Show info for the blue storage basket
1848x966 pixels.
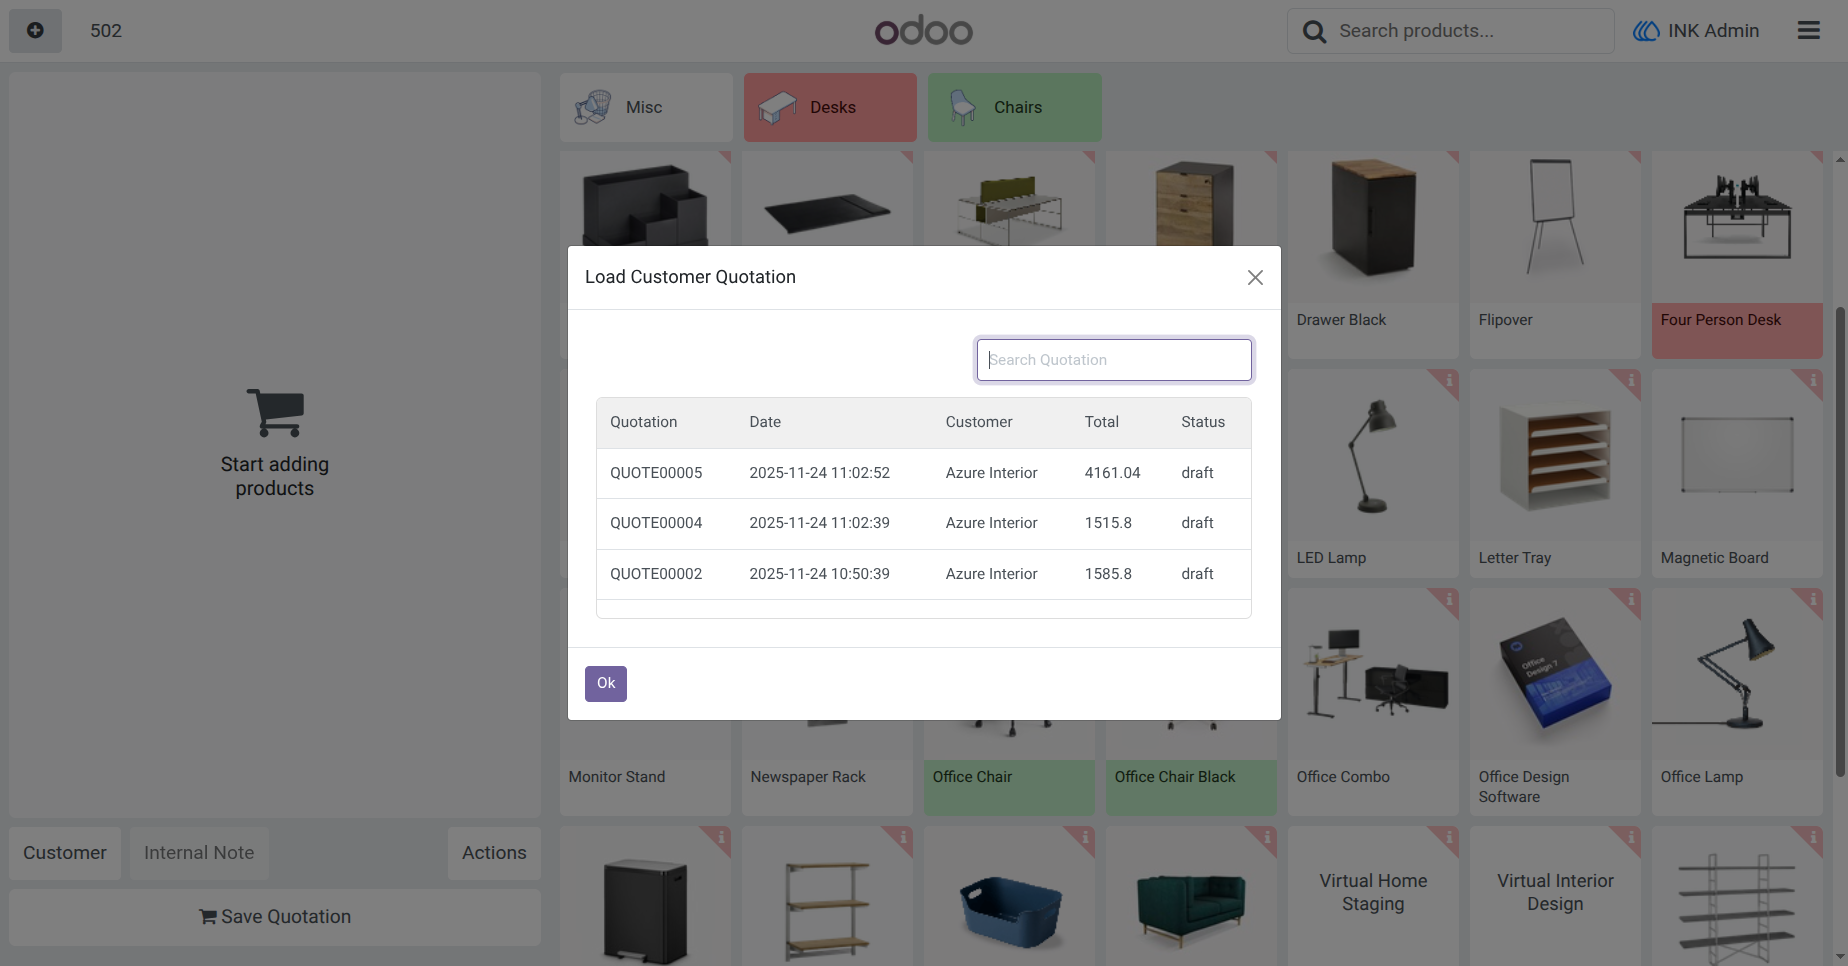click(1085, 836)
